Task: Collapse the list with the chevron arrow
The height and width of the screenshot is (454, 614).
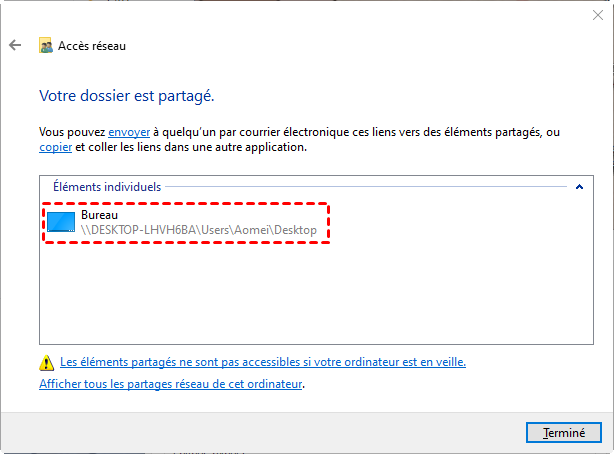Action: click(578, 187)
